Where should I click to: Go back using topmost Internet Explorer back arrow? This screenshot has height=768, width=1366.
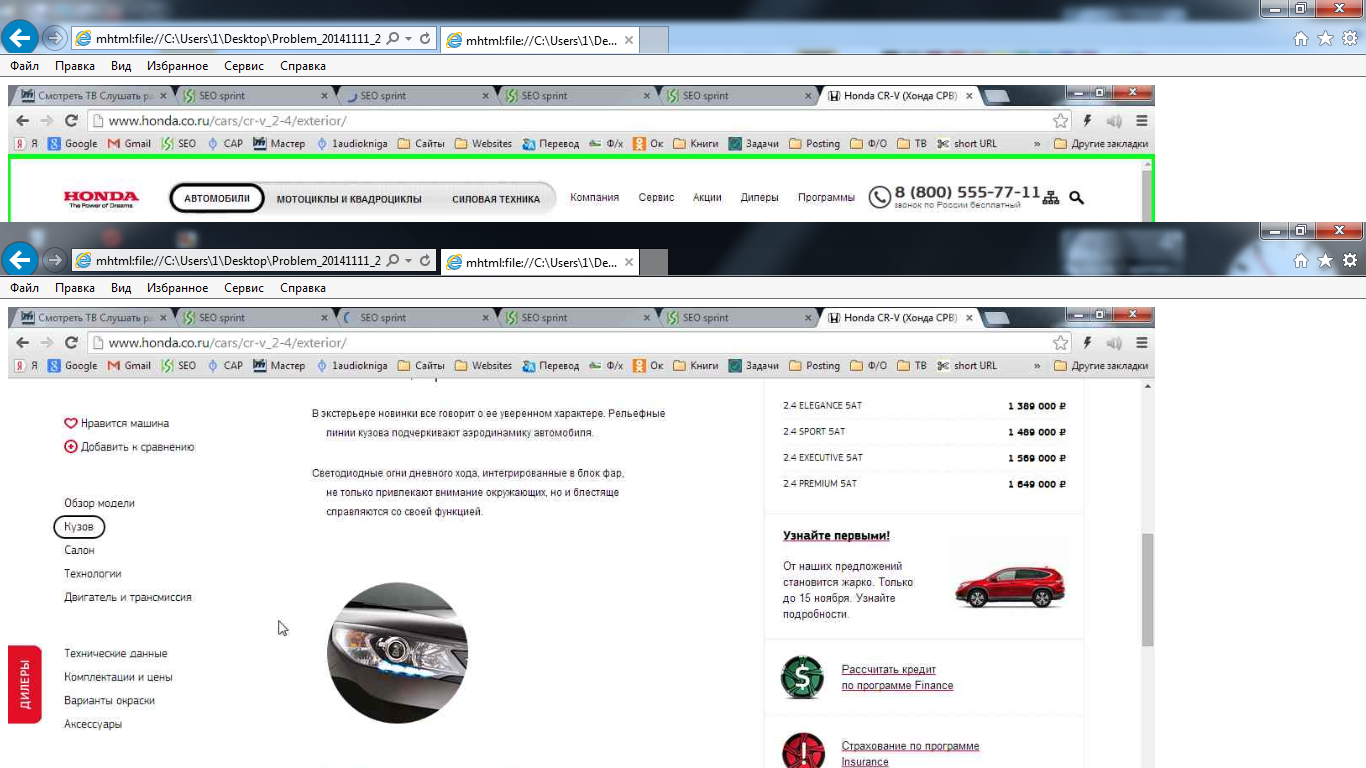click(20, 38)
